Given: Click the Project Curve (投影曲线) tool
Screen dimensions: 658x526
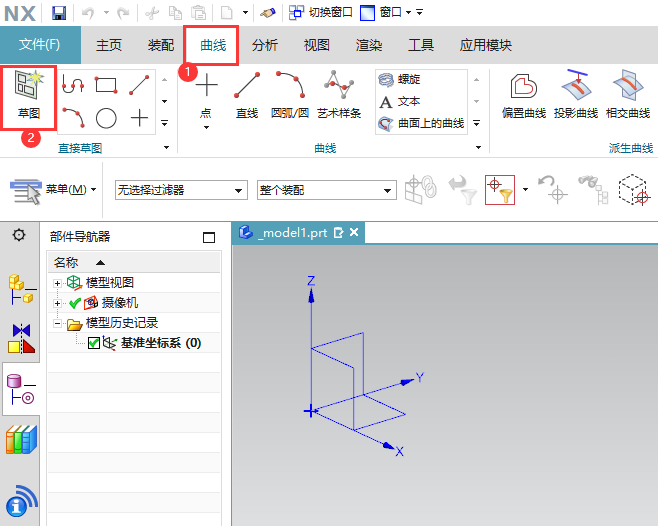Looking at the screenshot, I should coord(576,95).
